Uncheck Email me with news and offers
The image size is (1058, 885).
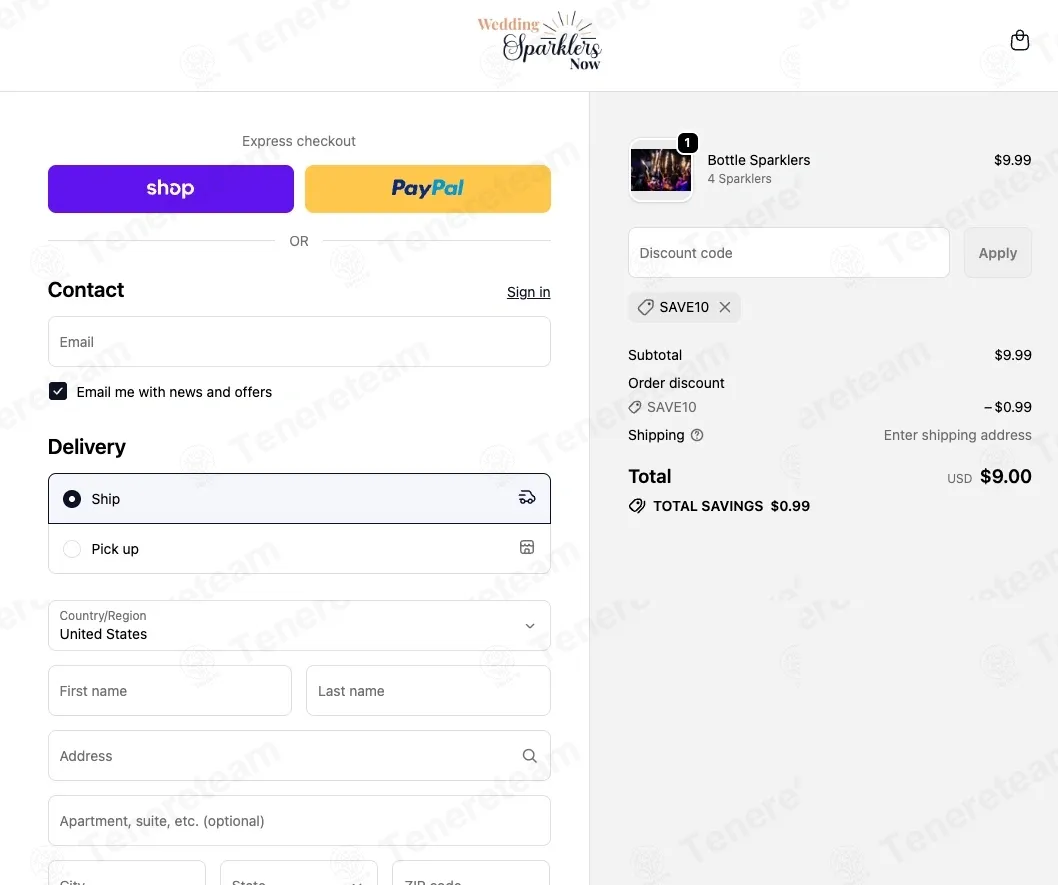click(x=58, y=391)
